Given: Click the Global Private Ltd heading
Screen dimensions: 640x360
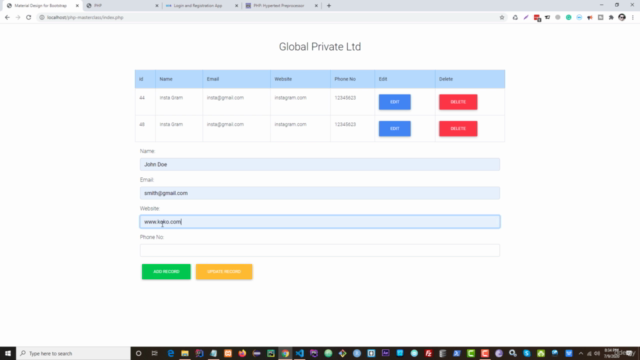Looking at the screenshot, I should pyautogui.click(x=320, y=47).
